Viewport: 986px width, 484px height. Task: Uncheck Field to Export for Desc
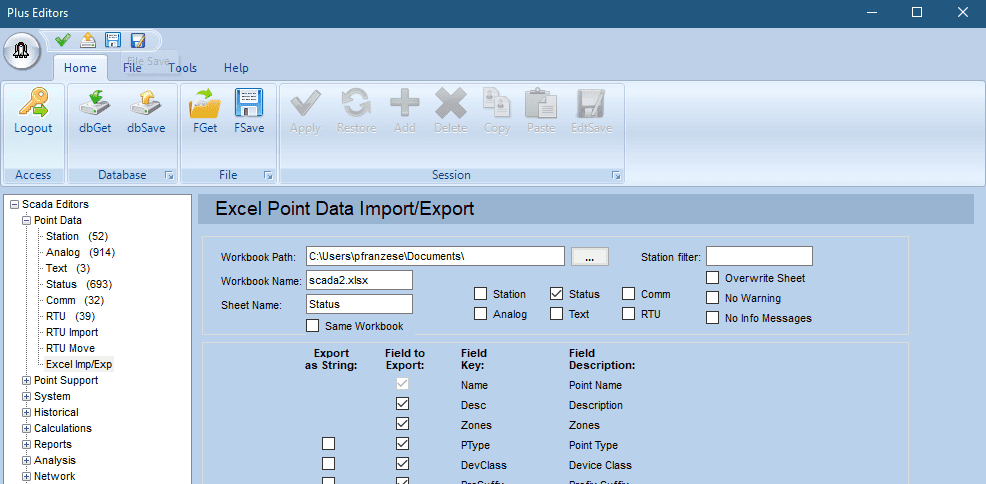pos(402,404)
